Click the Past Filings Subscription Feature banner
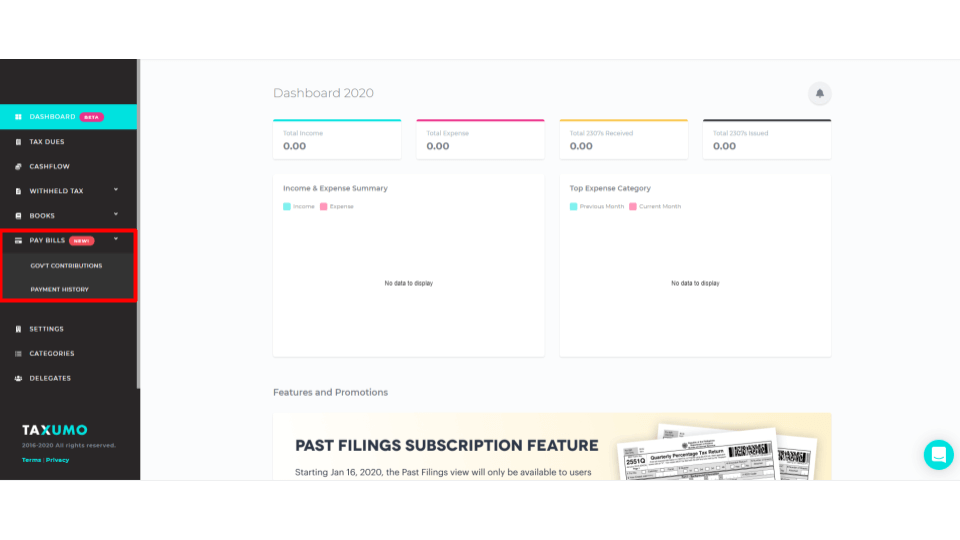The width and height of the screenshot is (960, 540). click(552, 446)
